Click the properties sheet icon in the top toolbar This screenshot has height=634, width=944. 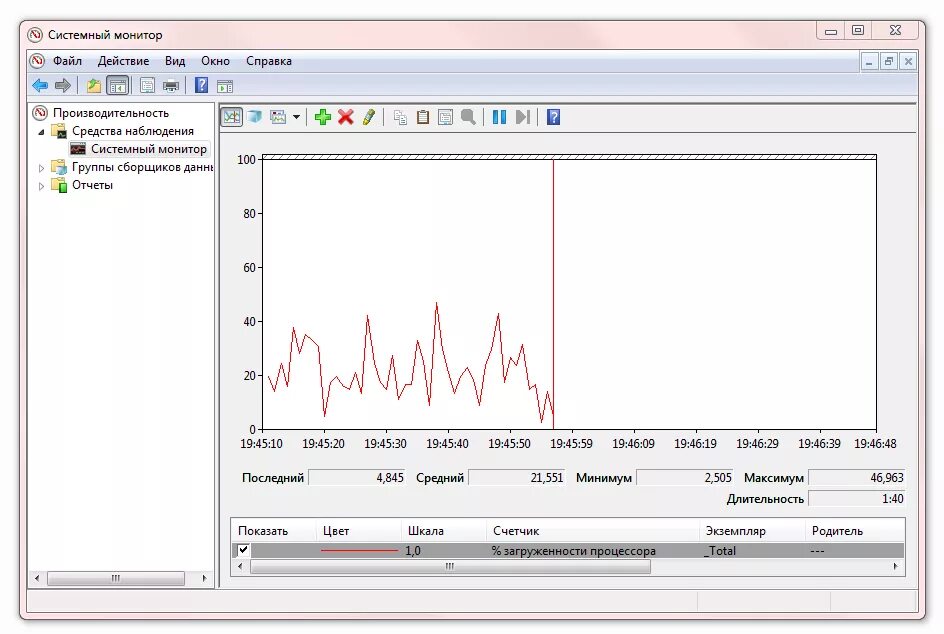148,85
